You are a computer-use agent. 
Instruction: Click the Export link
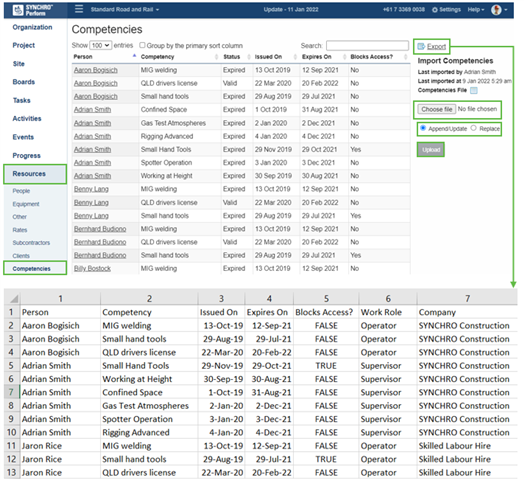436,46
